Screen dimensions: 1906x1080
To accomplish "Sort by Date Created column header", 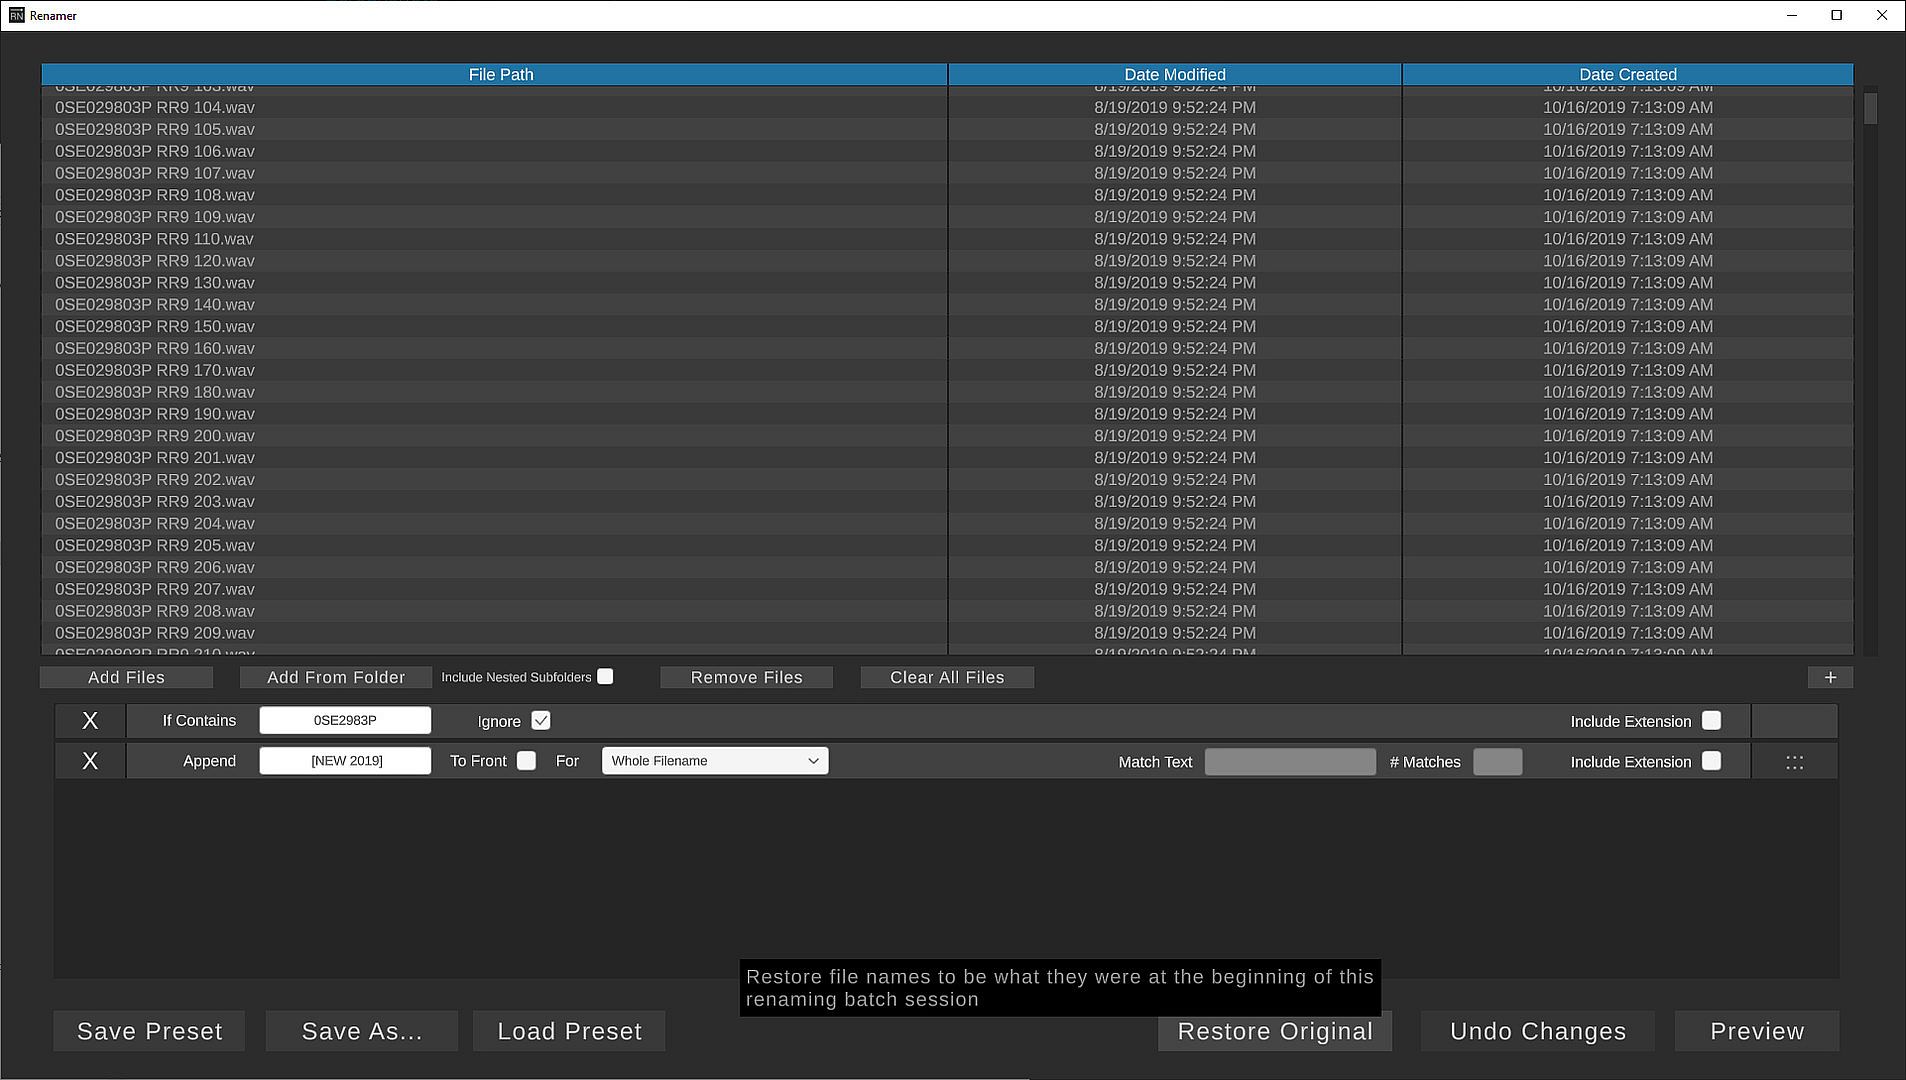I will (1628, 74).
